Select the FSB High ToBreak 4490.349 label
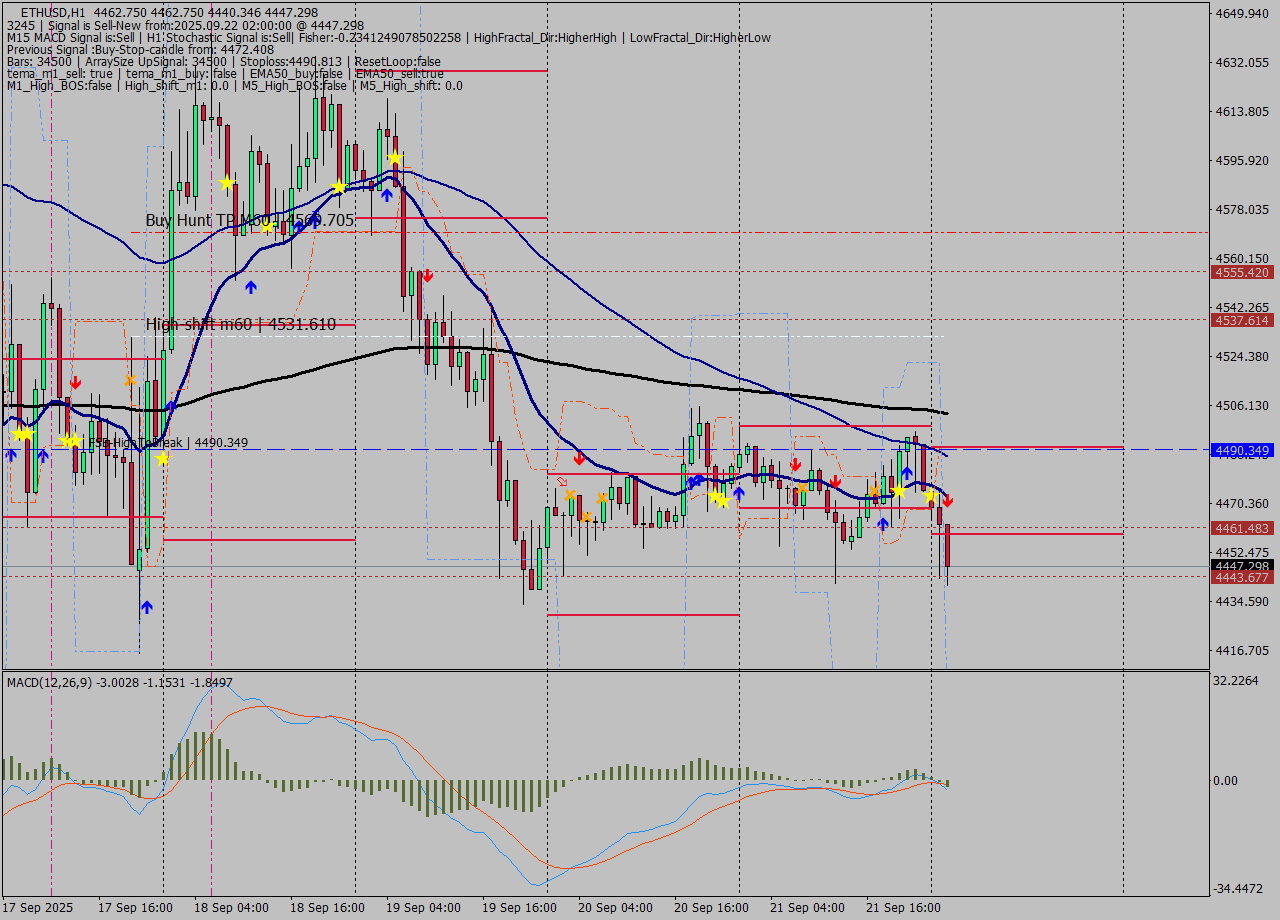The width and height of the screenshot is (1280, 920). [168, 442]
